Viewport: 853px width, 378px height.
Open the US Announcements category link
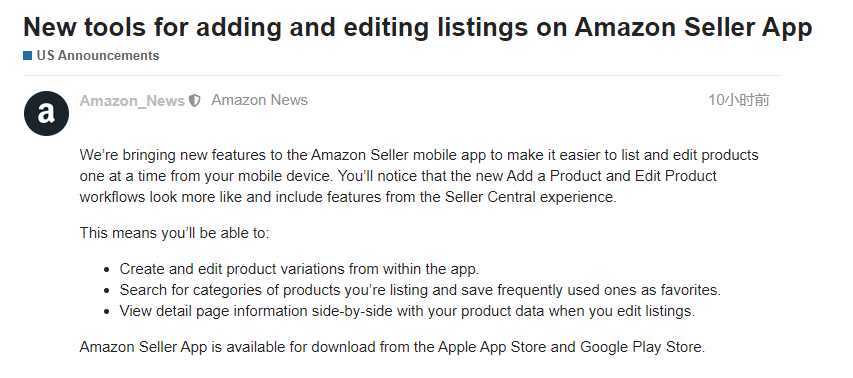98,55
